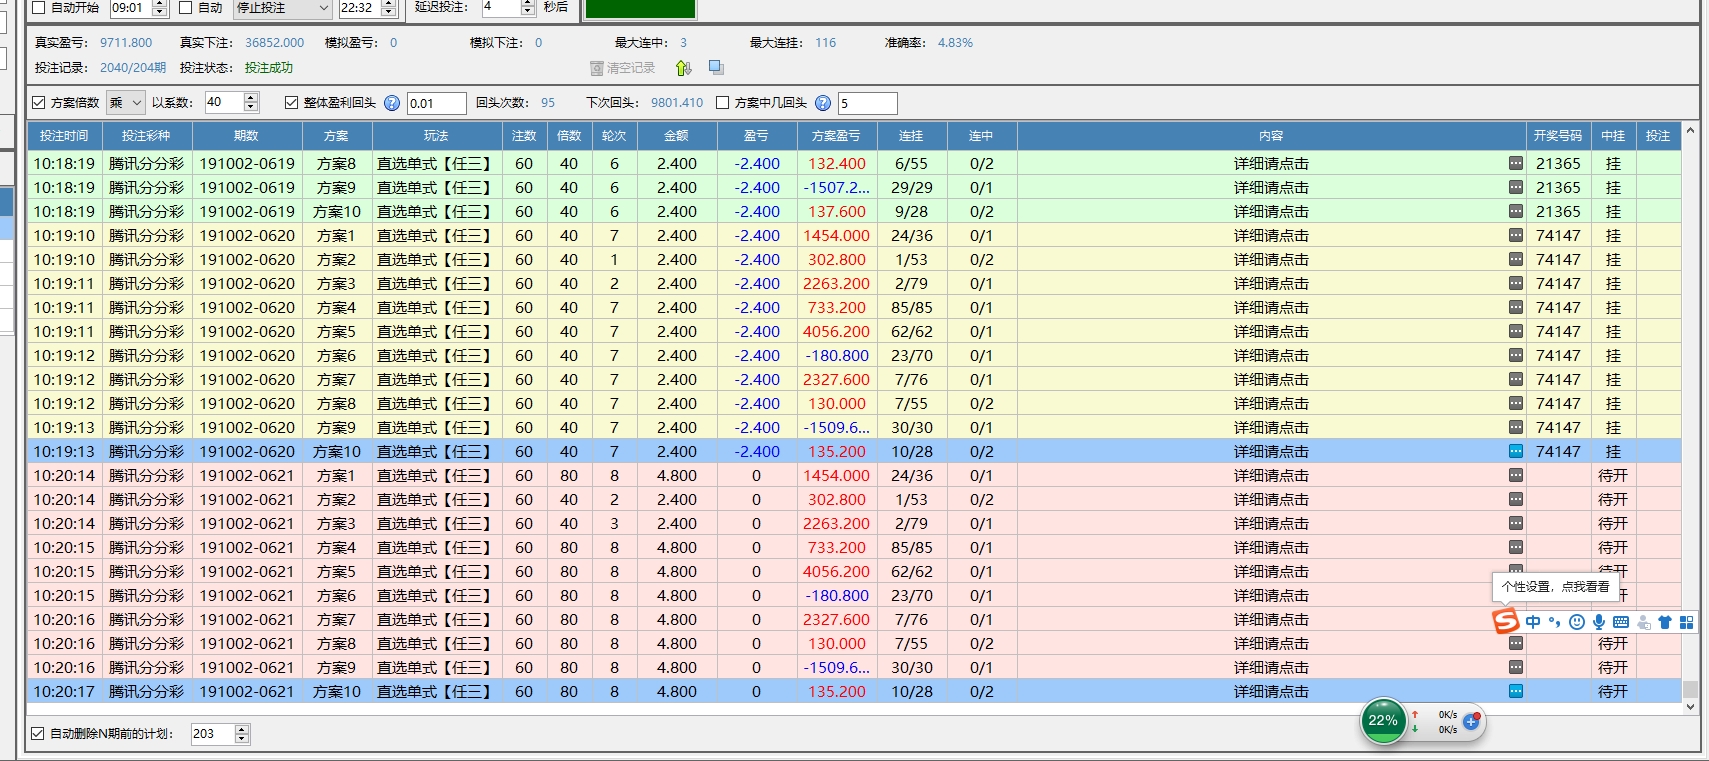Open detail icon for highlighted 10:20:17 方案10 row
1709x761 pixels.
[x=1516, y=691]
